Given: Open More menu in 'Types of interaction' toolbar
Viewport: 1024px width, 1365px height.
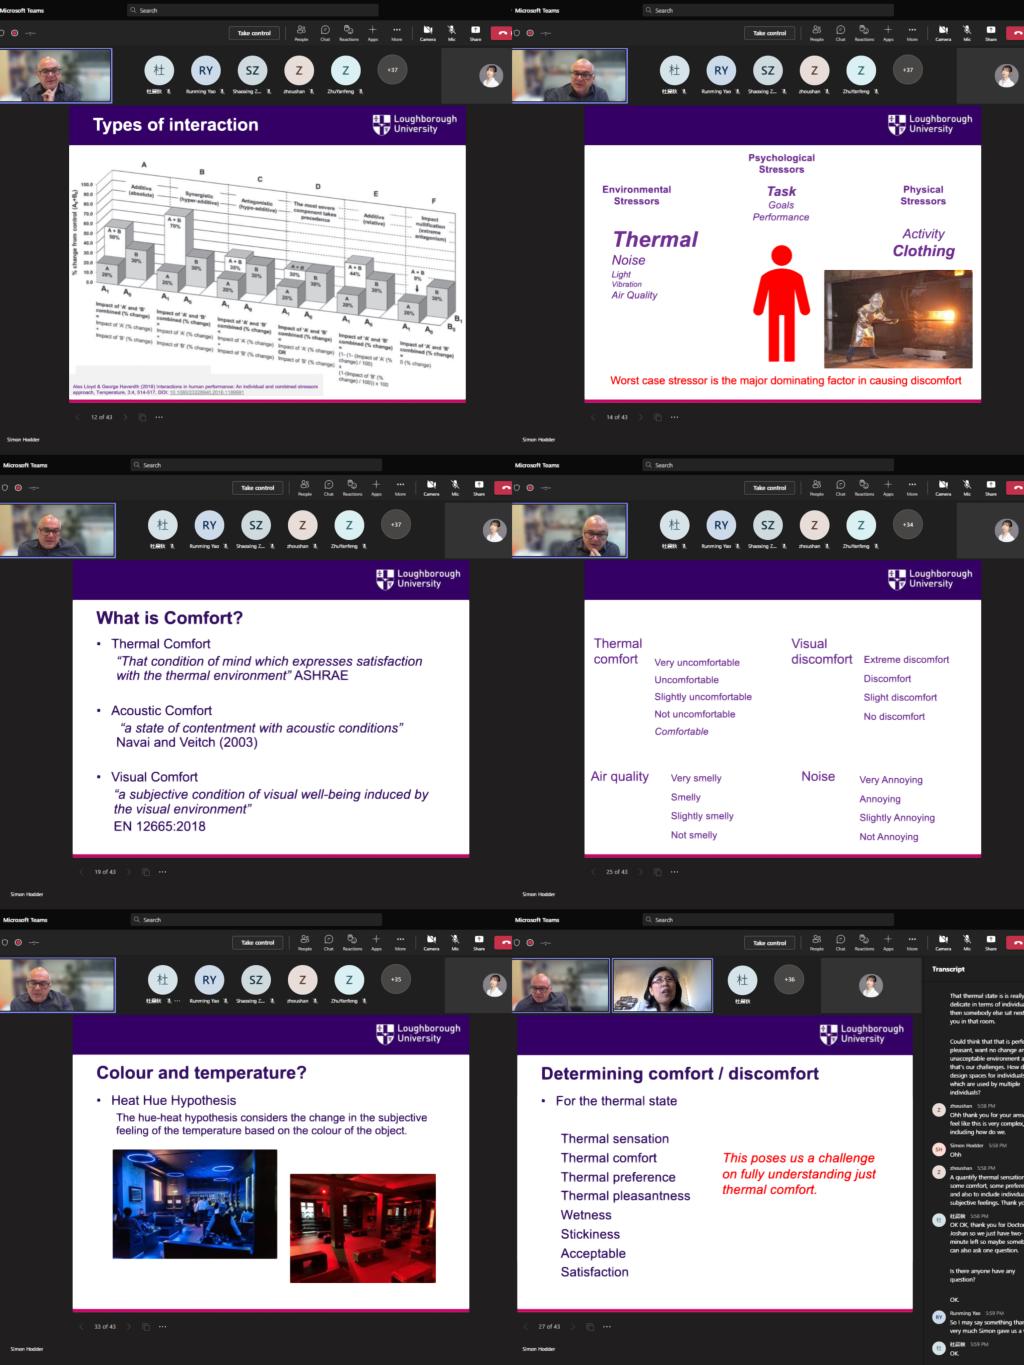Looking at the screenshot, I should click(x=397, y=33).
